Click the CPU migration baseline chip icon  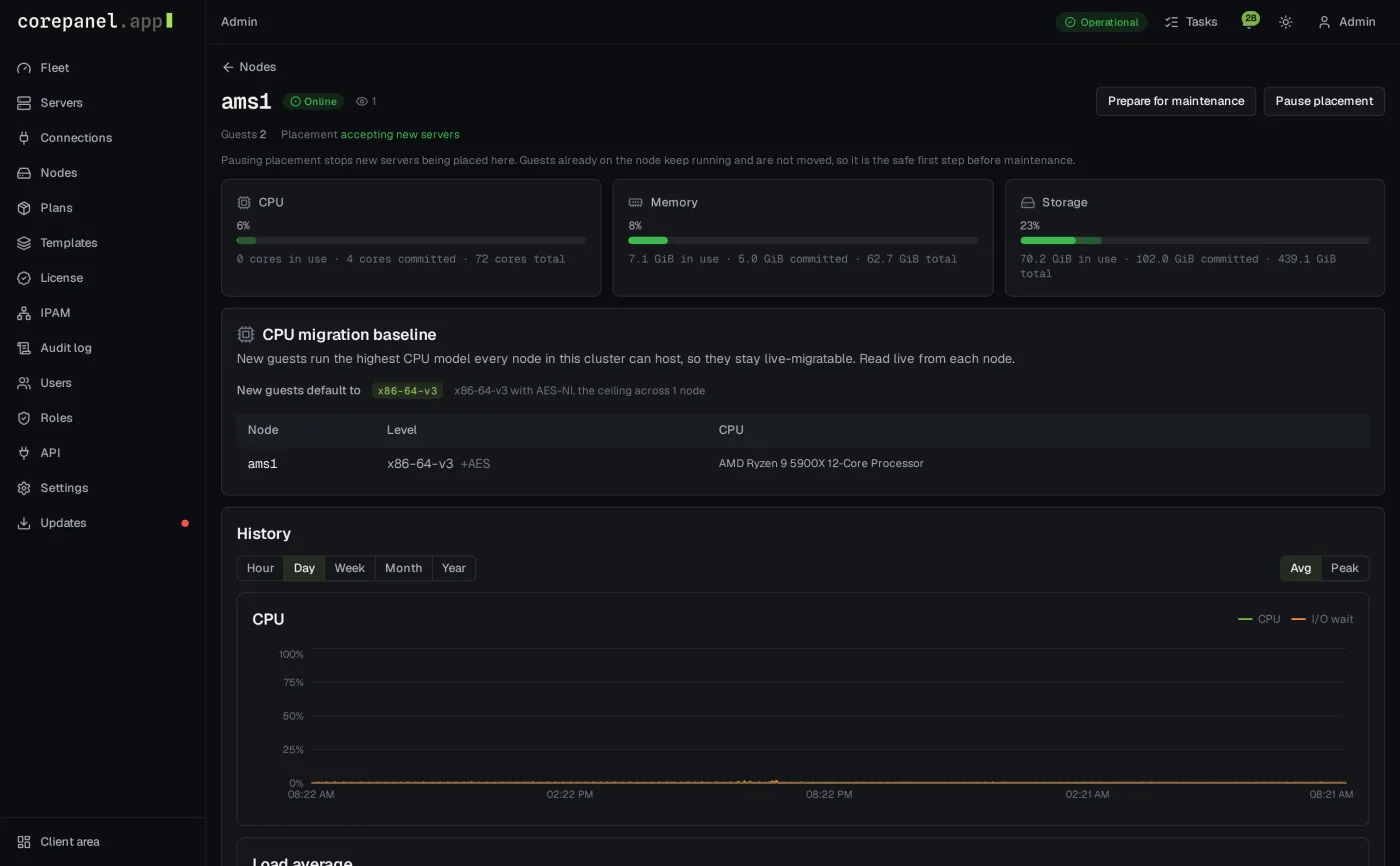[x=246, y=334]
